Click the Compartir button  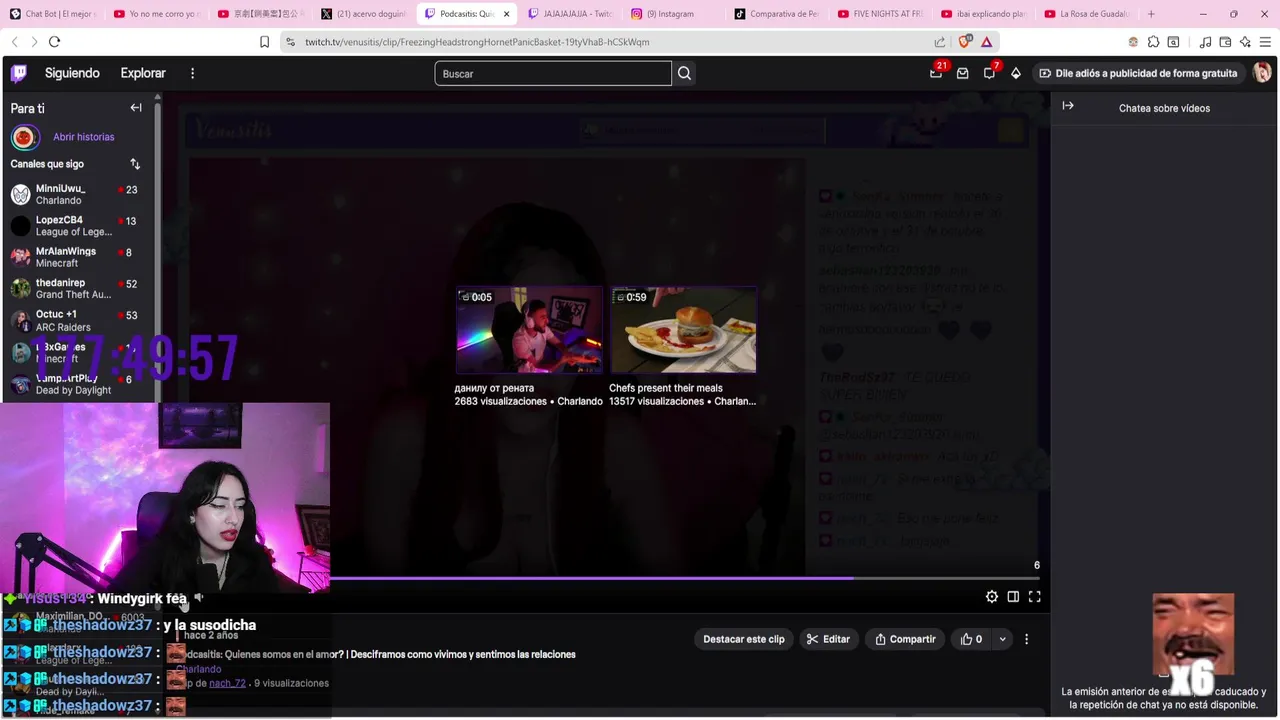pyautogui.click(x=905, y=639)
